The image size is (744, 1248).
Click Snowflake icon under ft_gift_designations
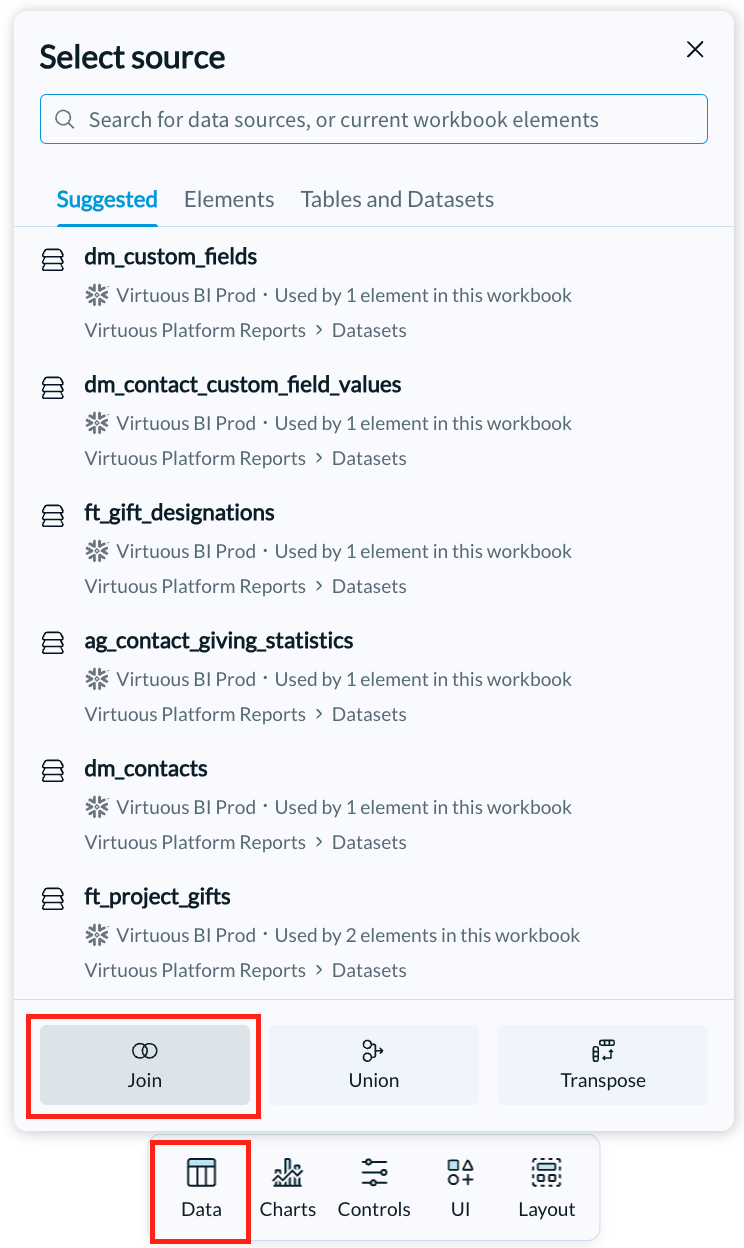coord(97,551)
